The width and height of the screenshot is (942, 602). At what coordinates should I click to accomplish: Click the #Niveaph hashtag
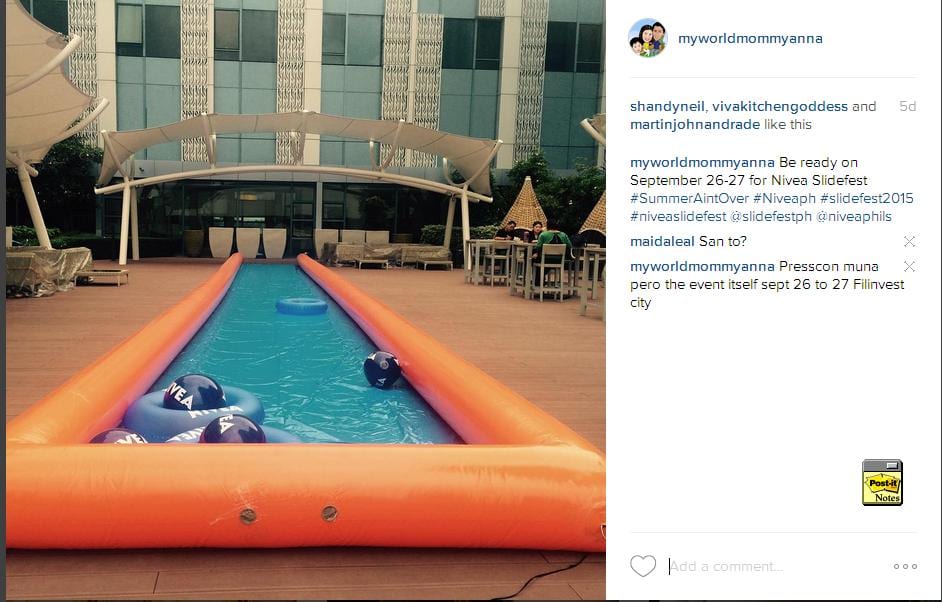pos(784,198)
